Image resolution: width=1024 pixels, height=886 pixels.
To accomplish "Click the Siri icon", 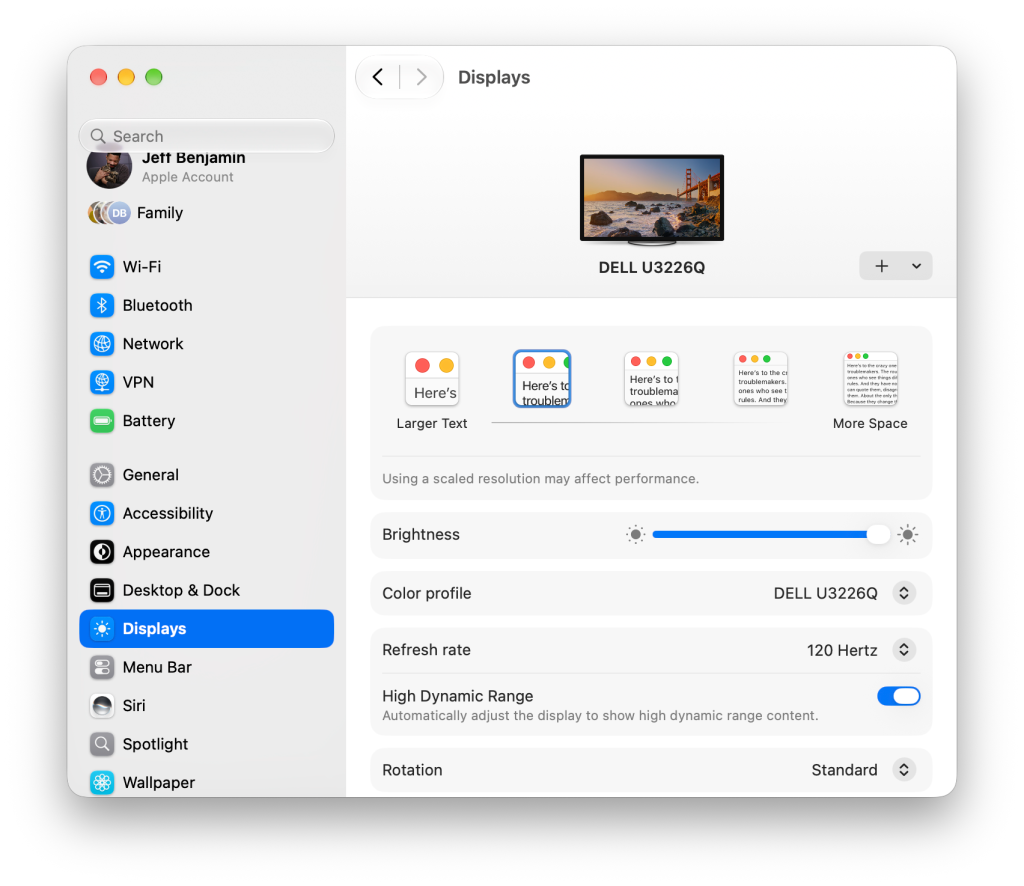I will 102,706.
